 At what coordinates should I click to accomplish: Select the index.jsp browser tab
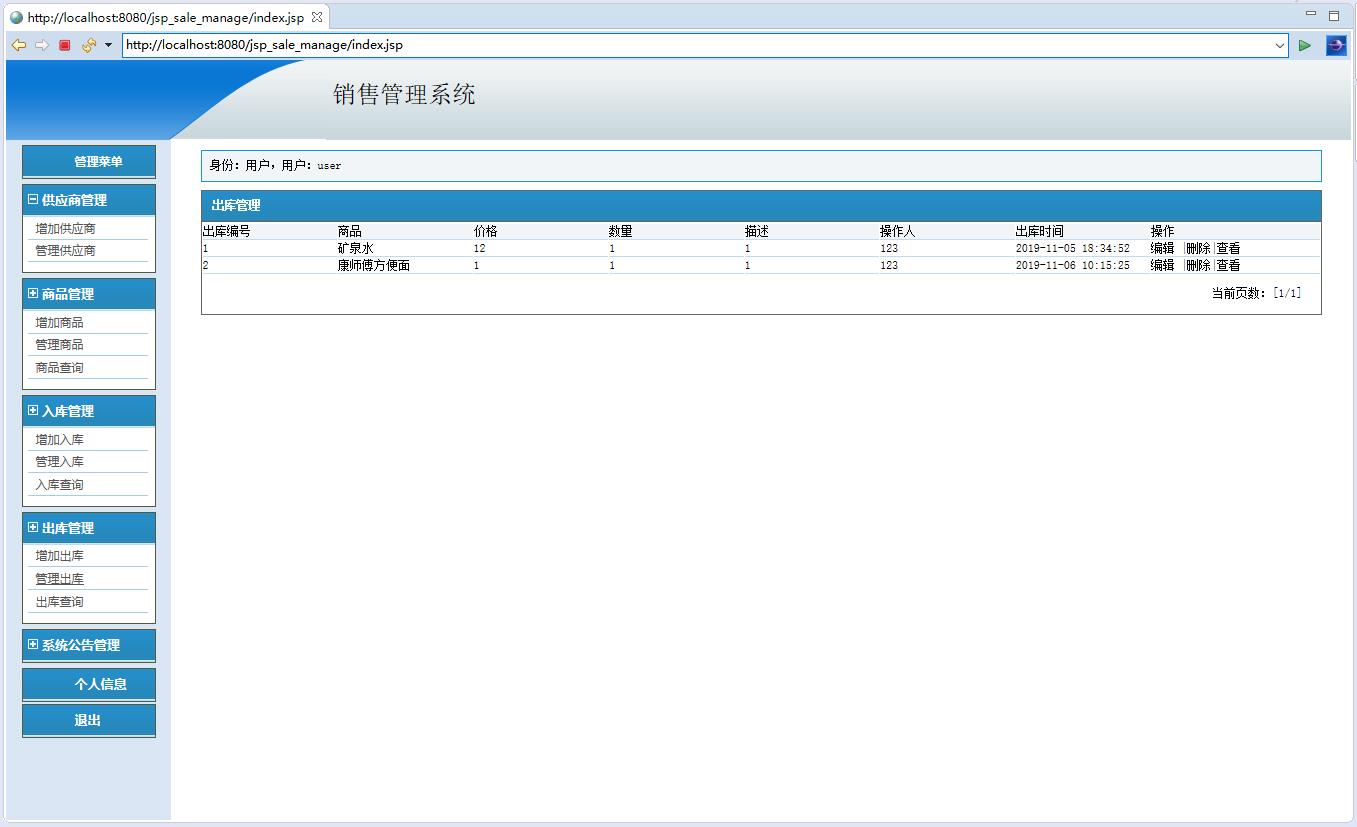click(160, 16)
